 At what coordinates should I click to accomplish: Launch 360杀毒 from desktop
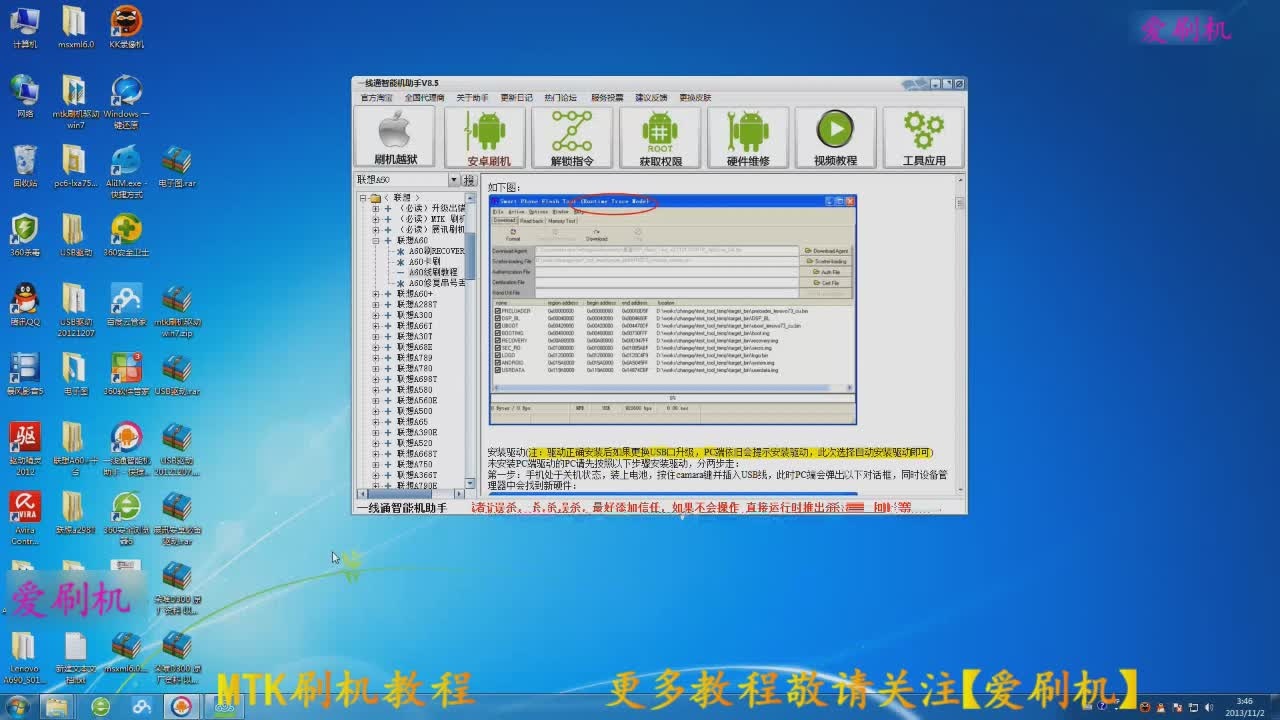(25, 235)
